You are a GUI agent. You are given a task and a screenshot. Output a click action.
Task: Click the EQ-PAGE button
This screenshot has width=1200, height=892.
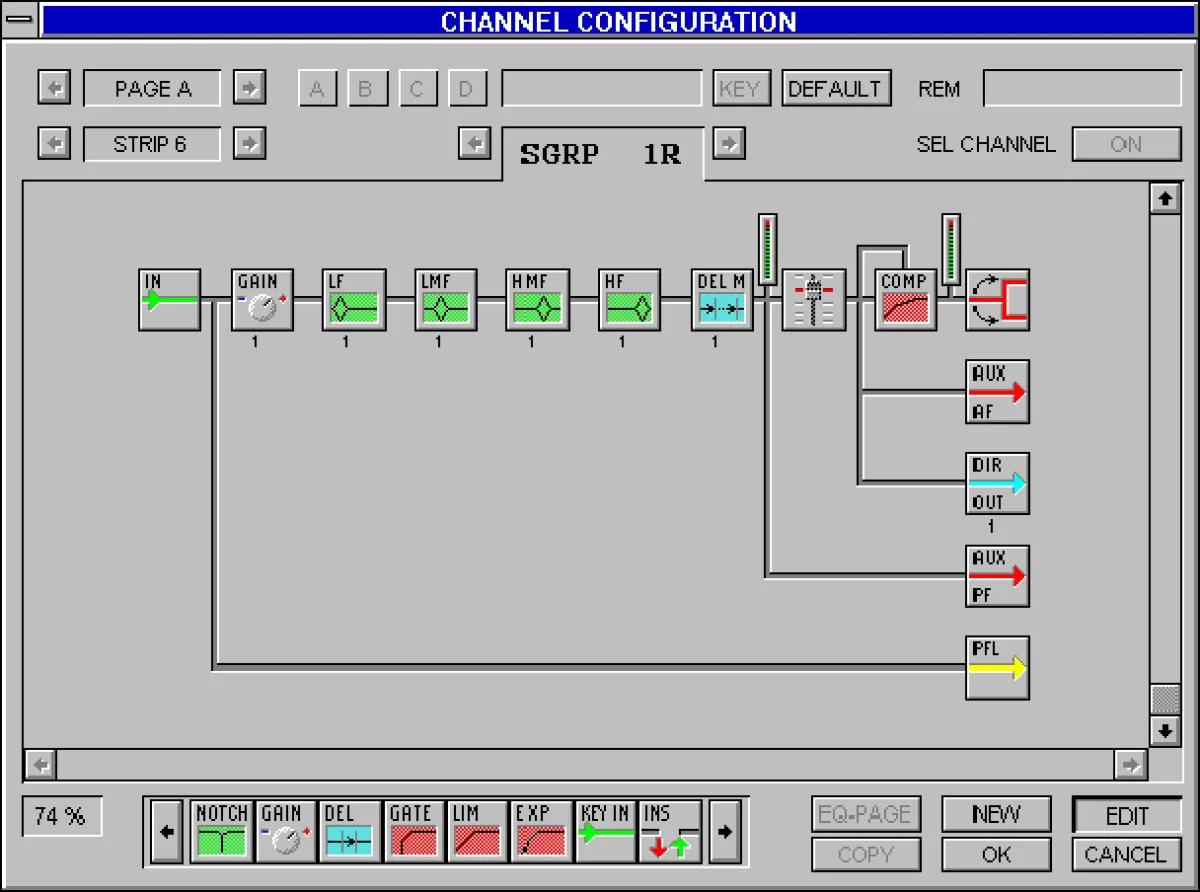pyautogui.click(x=866, y=815)
